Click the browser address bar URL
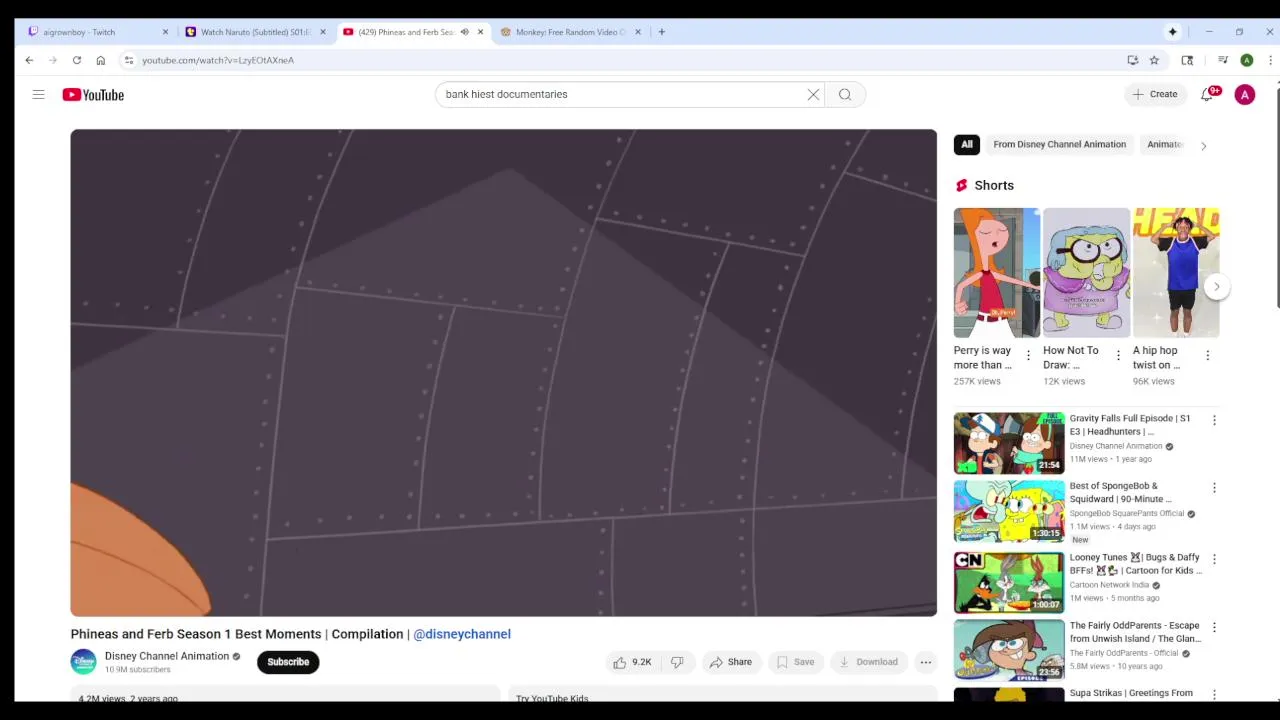 (x=218, y=60)
